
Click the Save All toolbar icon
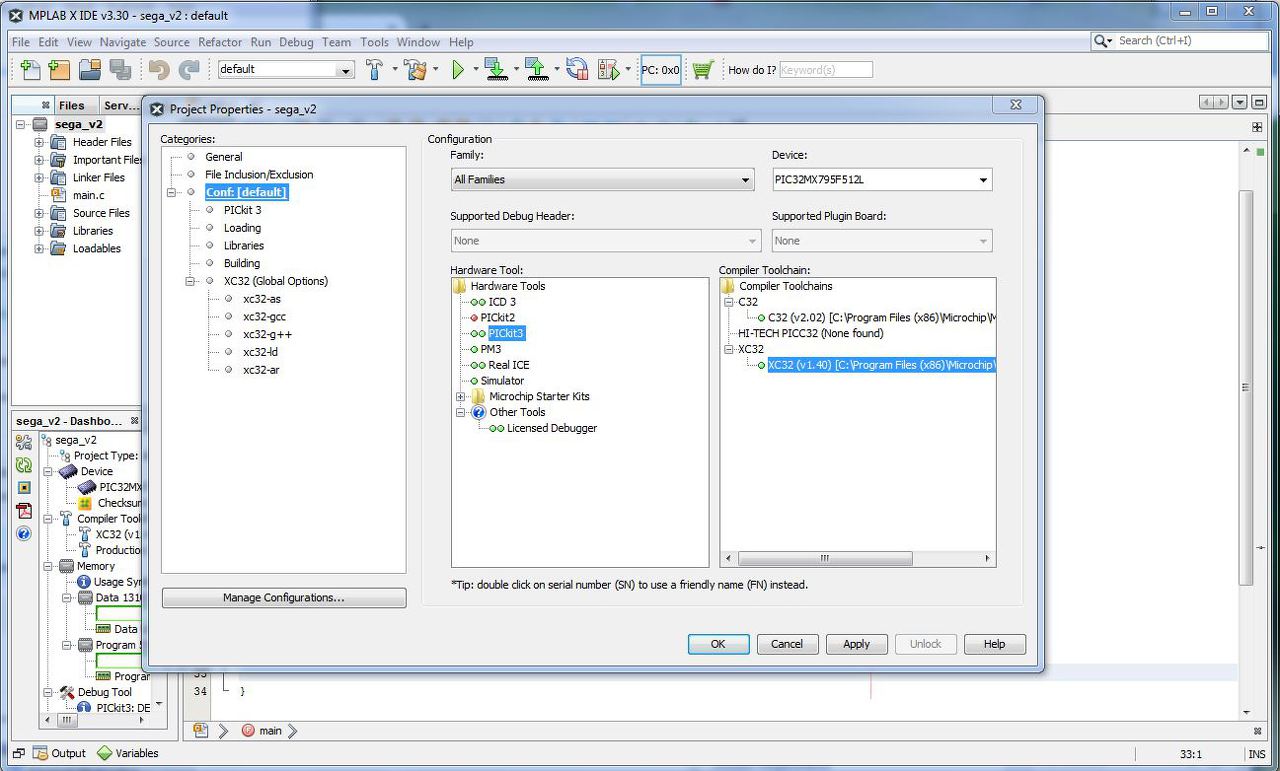(120, 70)
